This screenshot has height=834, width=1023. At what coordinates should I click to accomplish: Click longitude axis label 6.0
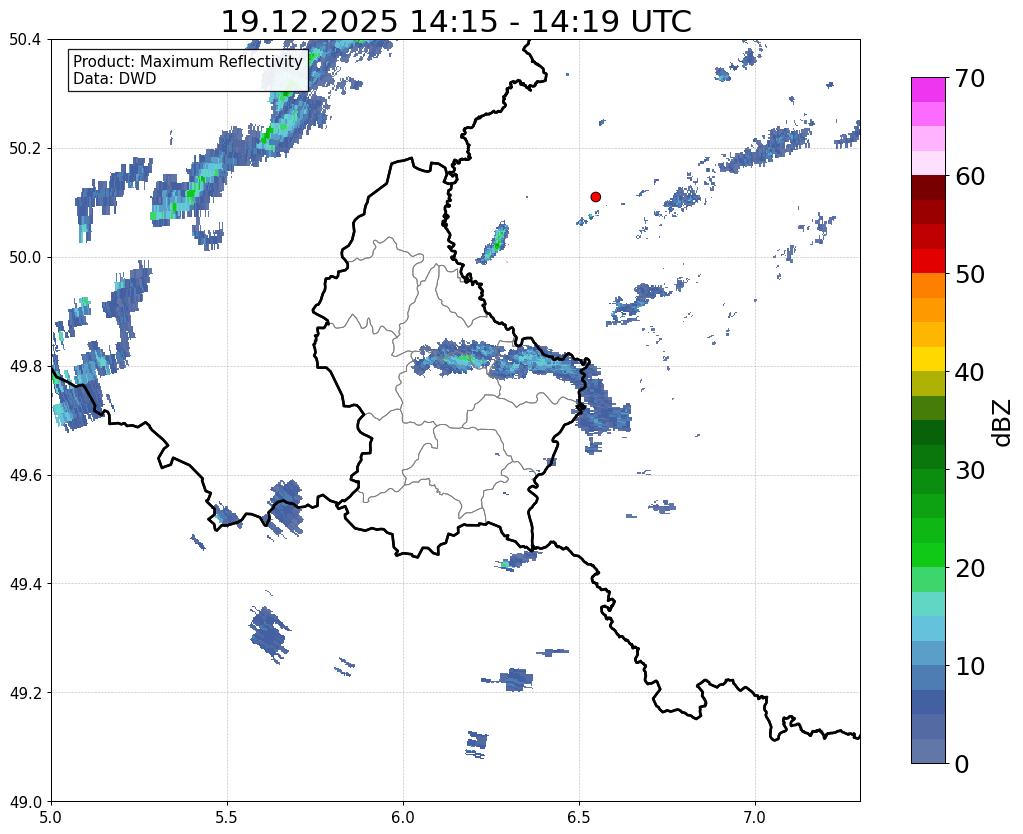pyautogui.click(x=403, y=817)
